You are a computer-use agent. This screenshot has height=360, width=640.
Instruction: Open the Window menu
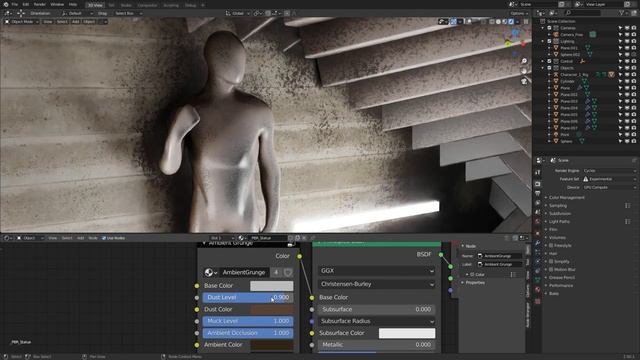[57, 4]
